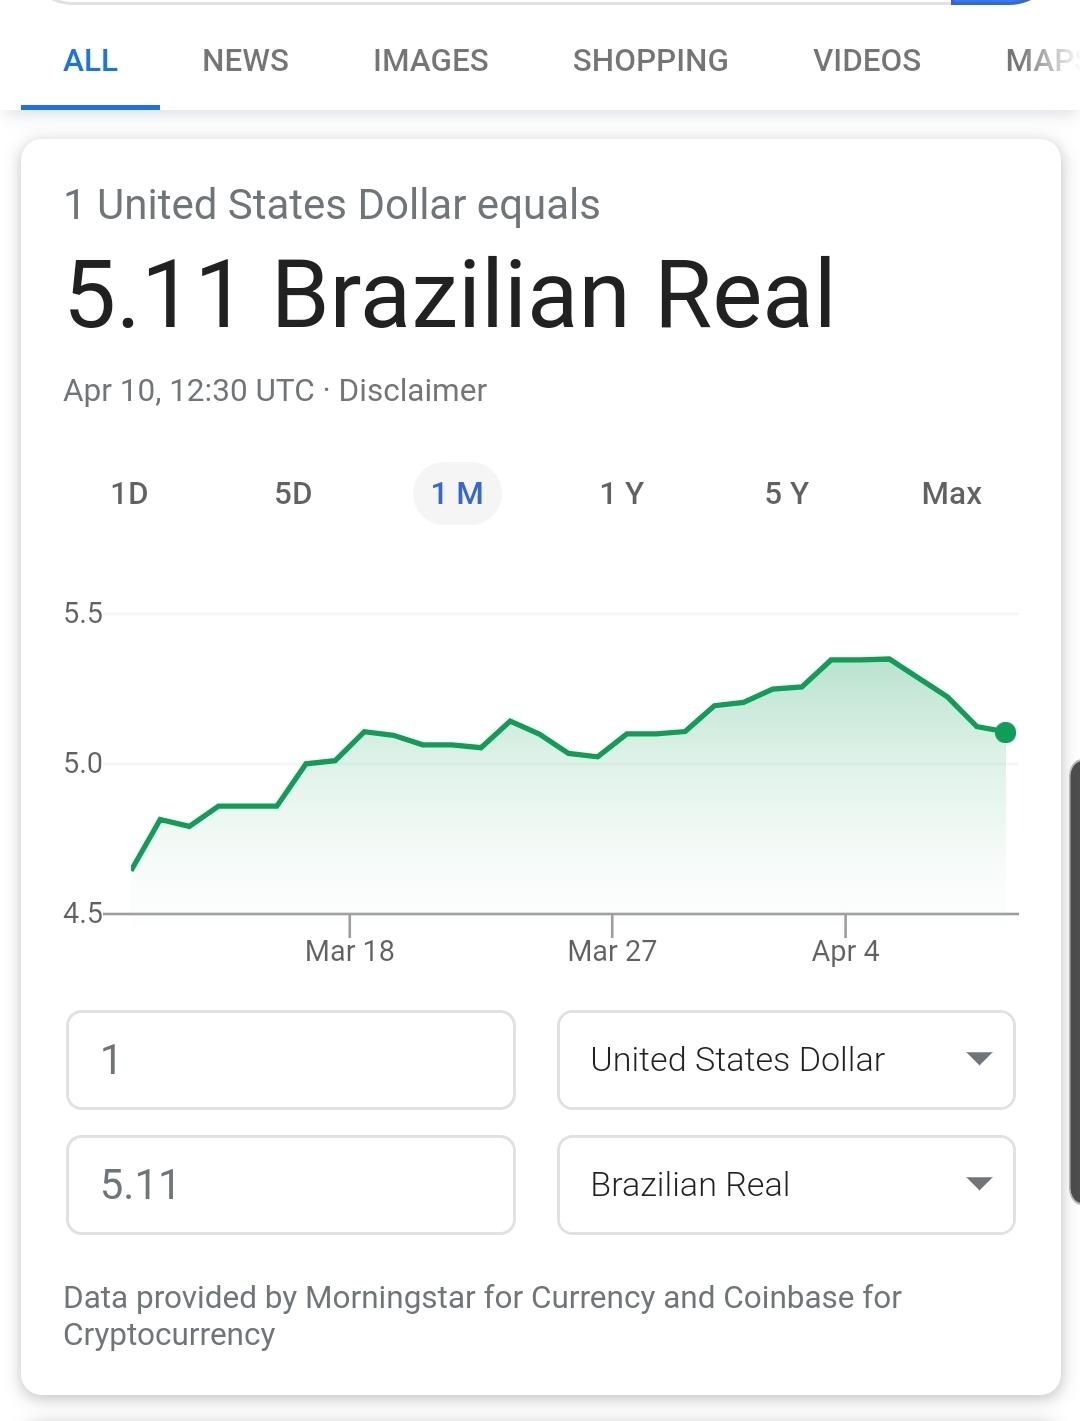Switch to the IMAGES tab

pyautogui.click(x=430, y=61)
